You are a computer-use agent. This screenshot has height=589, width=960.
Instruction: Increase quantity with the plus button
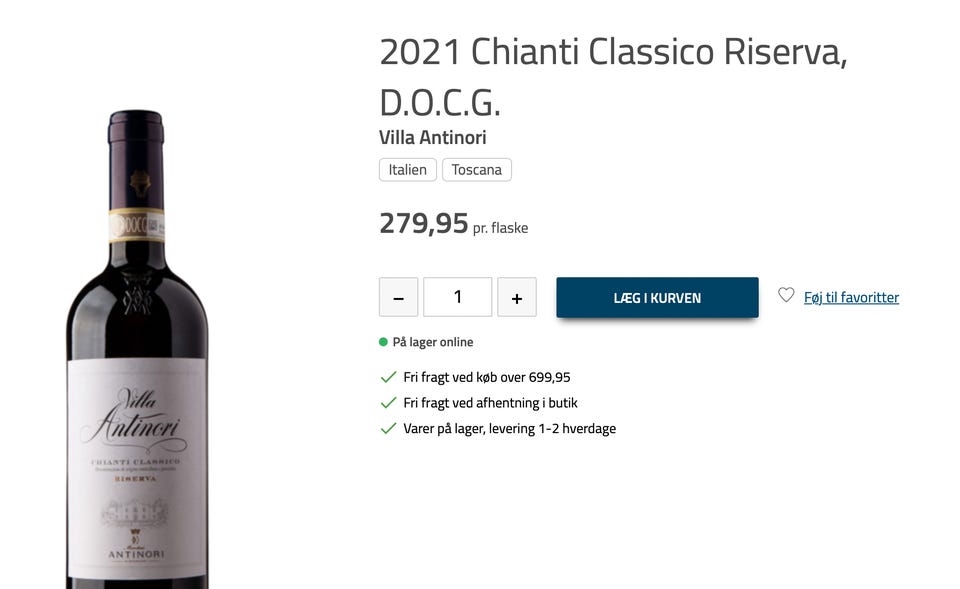517,298
